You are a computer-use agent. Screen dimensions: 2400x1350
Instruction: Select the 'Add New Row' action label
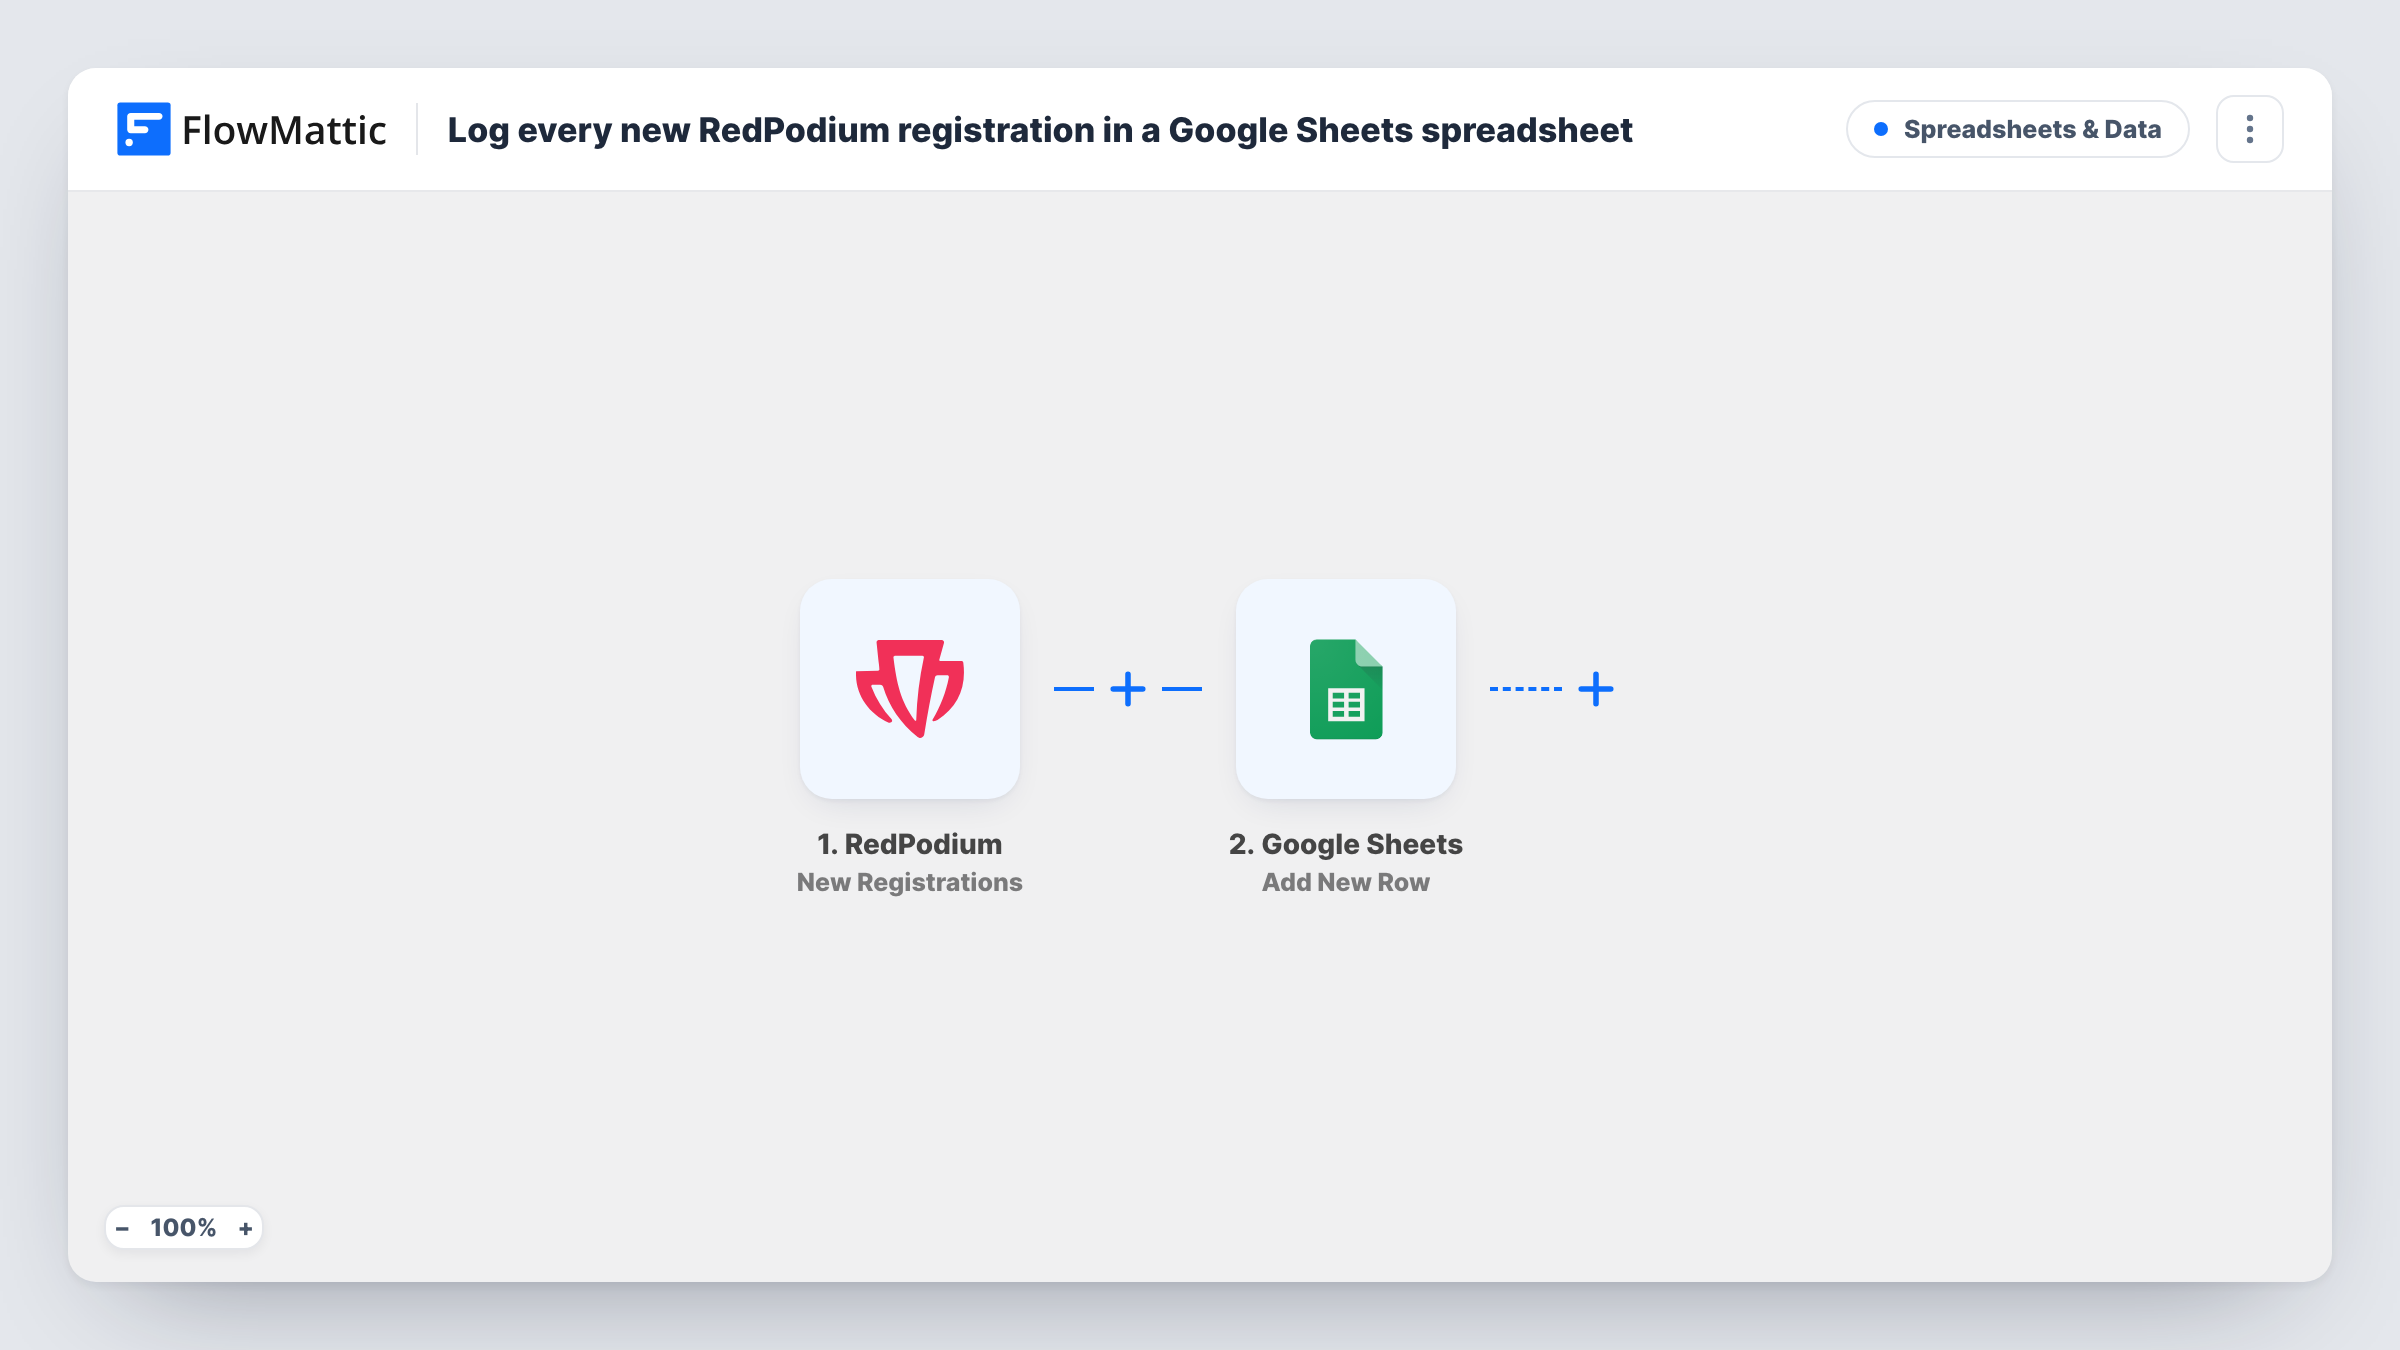(1345, 882)
